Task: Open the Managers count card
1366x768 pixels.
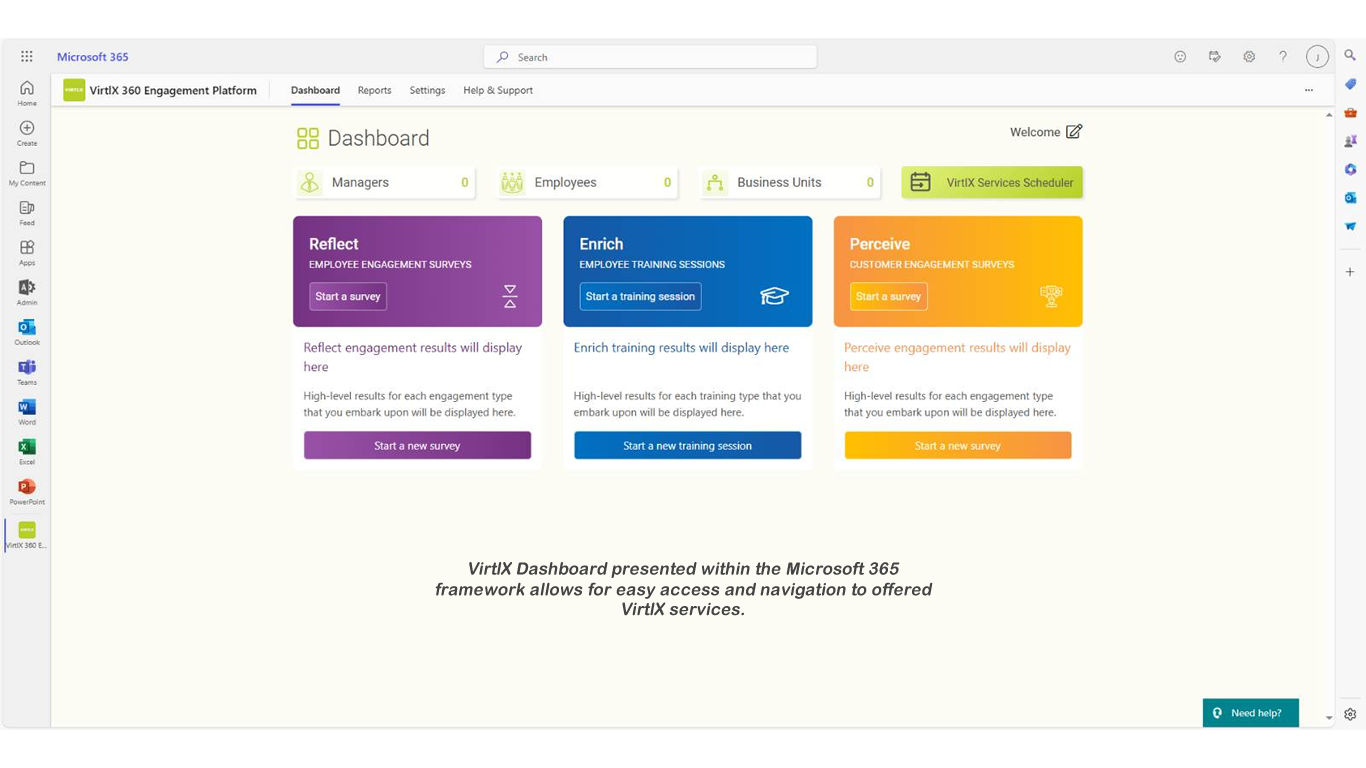Action: 384,183
